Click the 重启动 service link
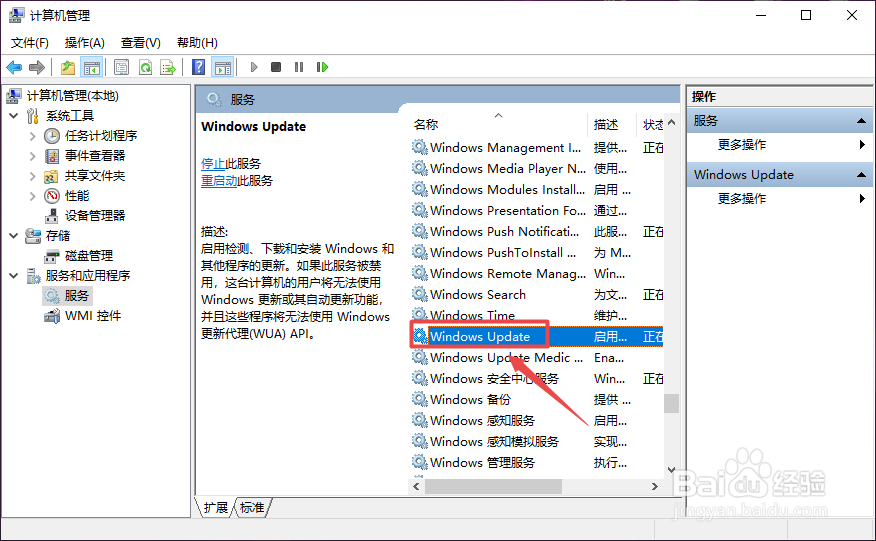The image size is (876, 541). tap(219, 181)
